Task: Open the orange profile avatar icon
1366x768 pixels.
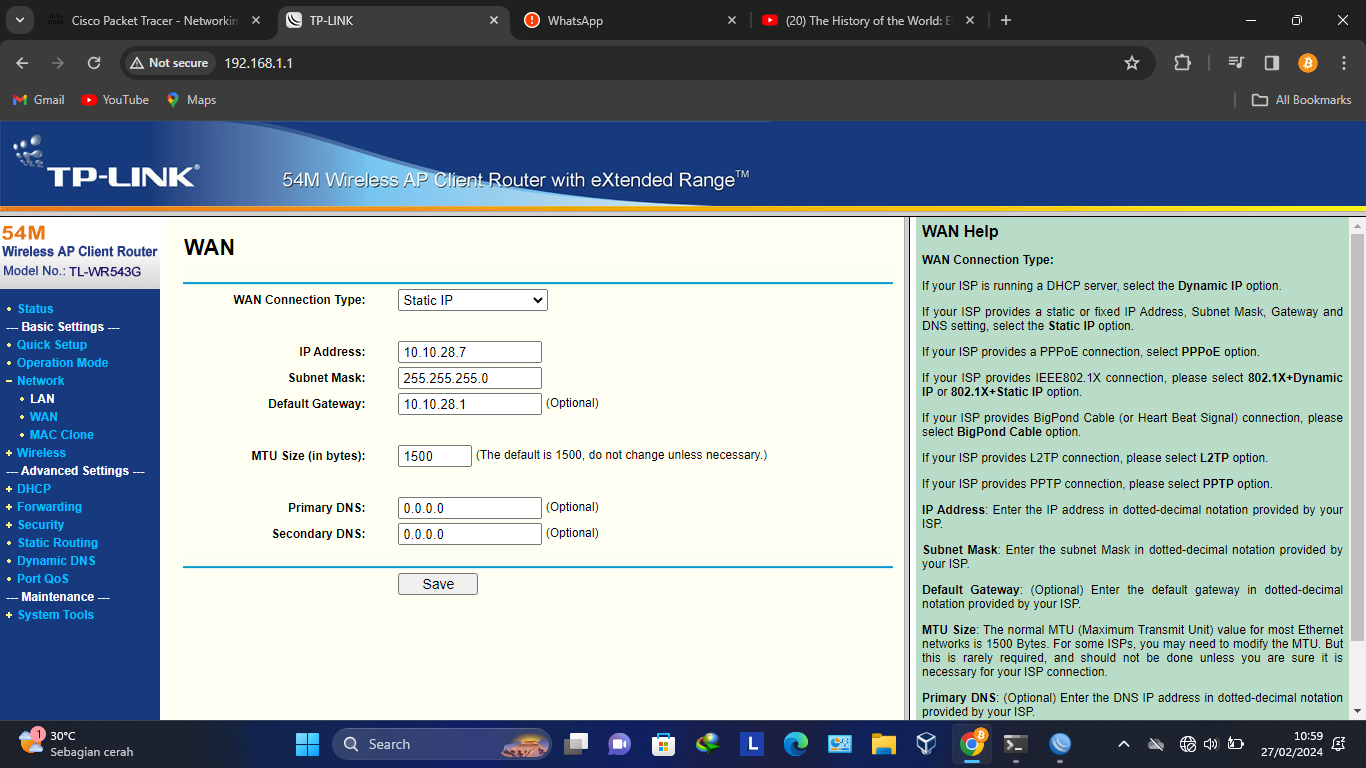Action: (x=1308, y=63)
